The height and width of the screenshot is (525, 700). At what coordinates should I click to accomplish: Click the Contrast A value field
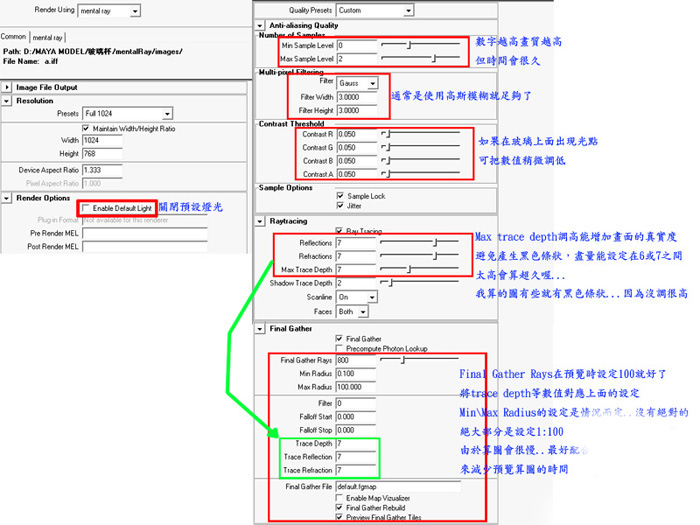point(356,175)
